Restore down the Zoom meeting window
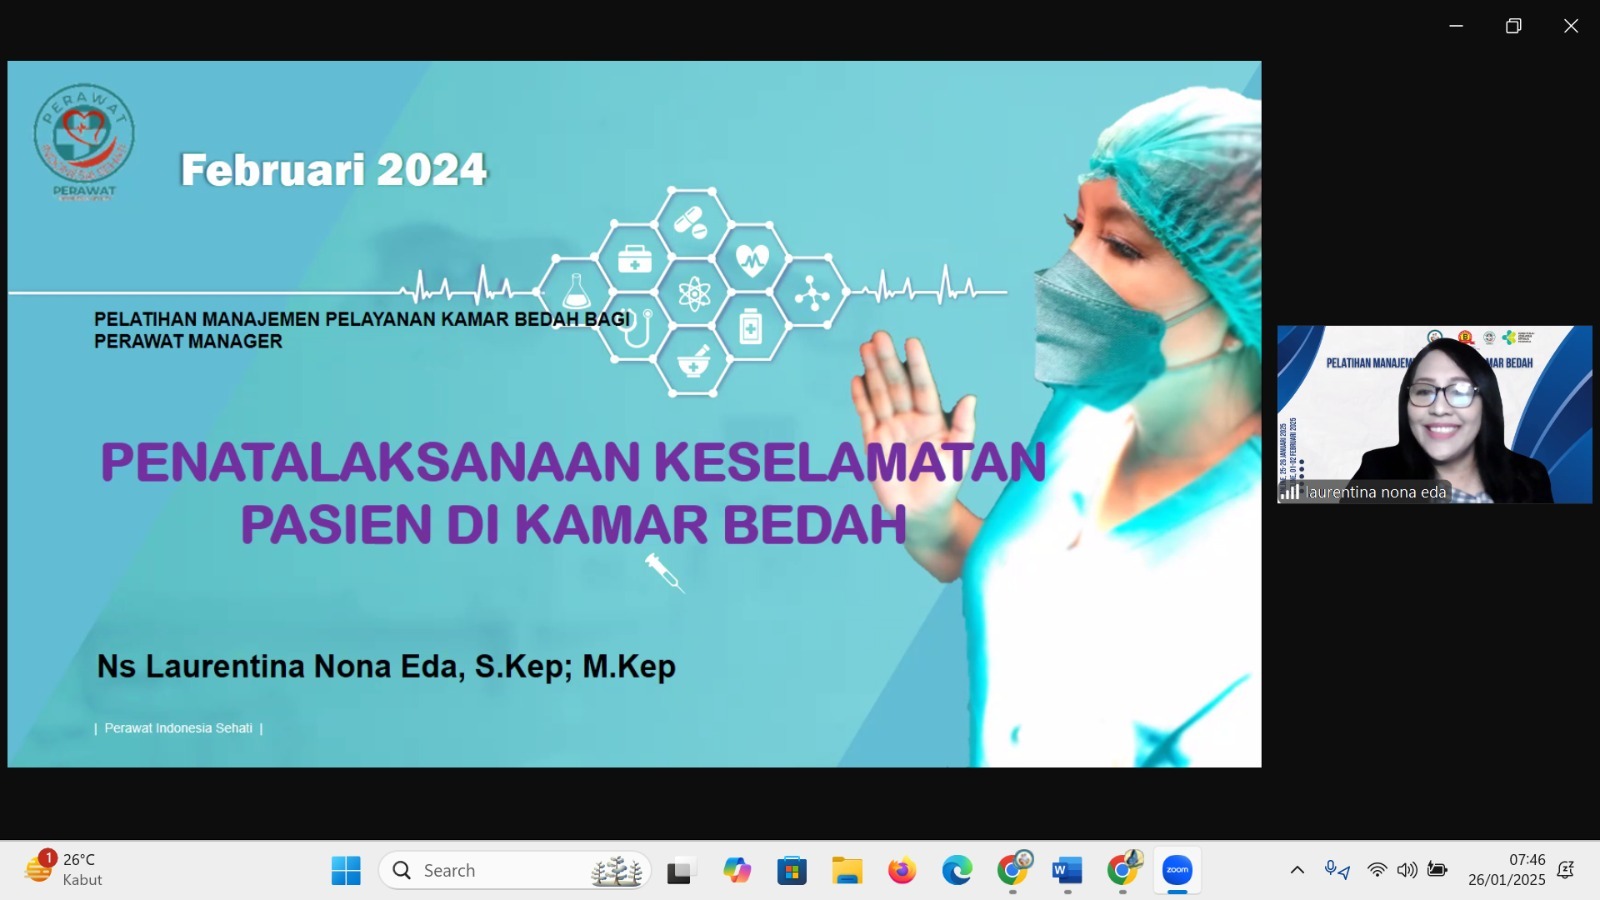 point(1513,26)
